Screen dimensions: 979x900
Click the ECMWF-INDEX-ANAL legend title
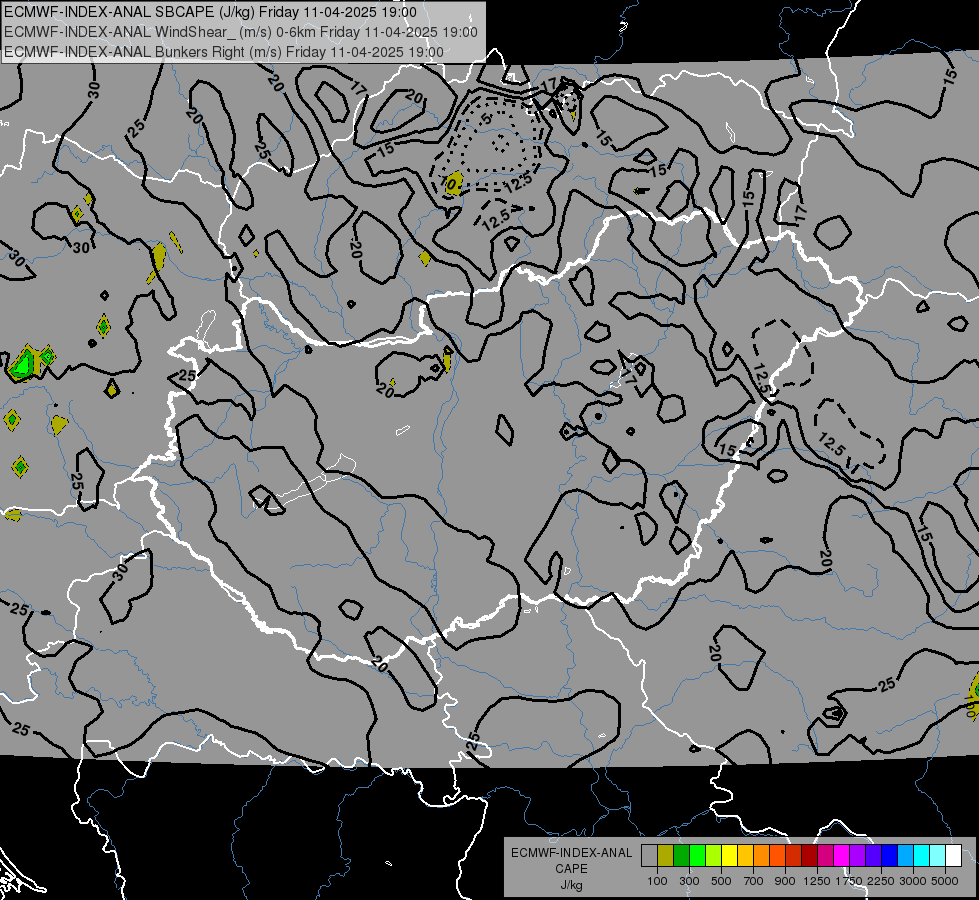[x=571, y=853]
